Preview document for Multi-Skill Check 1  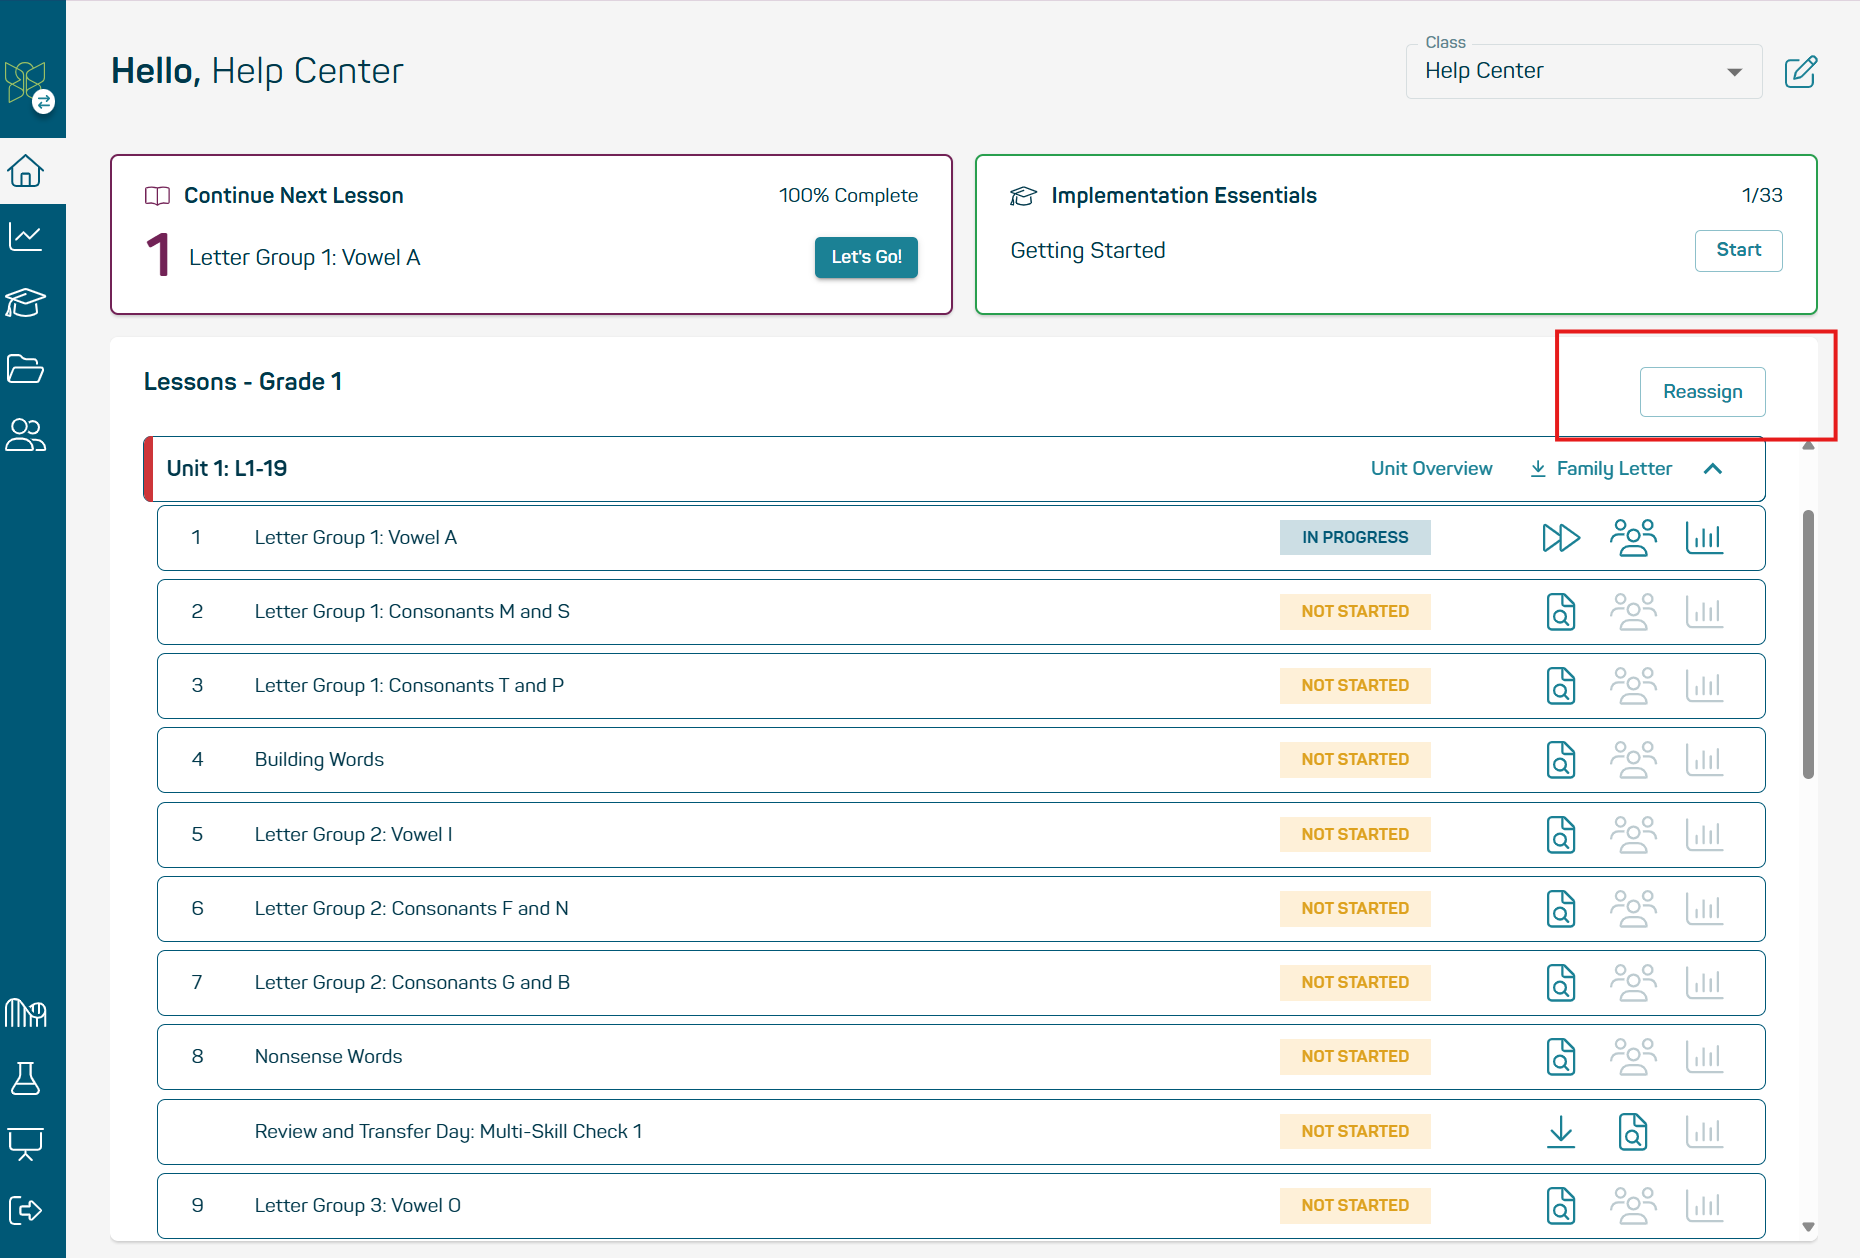(x=1633, y=1132)
